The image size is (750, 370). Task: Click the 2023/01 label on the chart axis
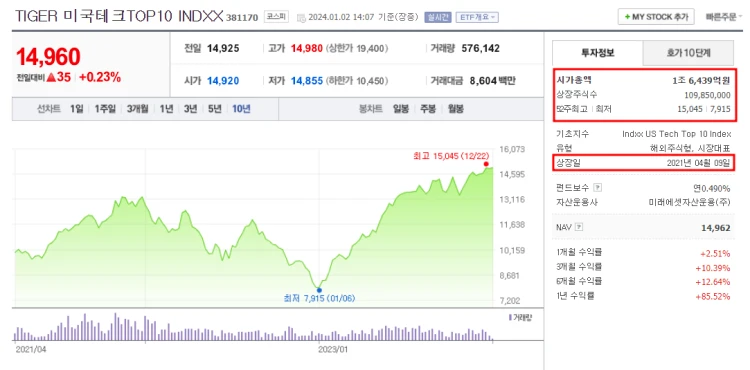click(x=333, y=349)
